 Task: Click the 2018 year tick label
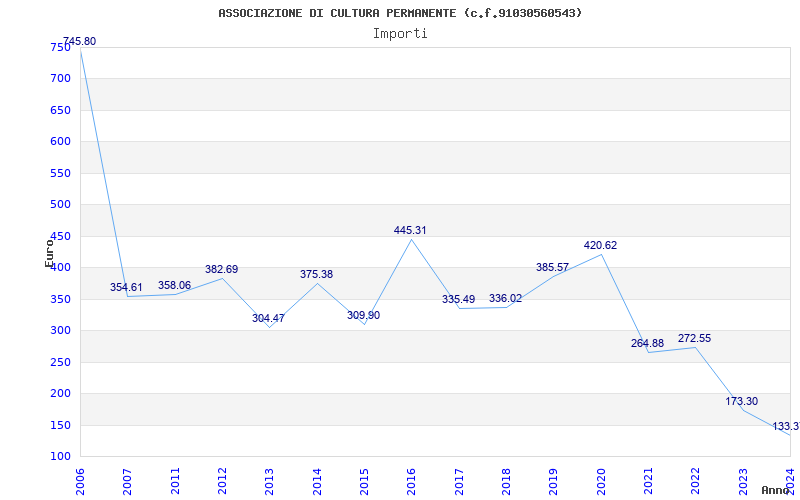coord(506,481)
